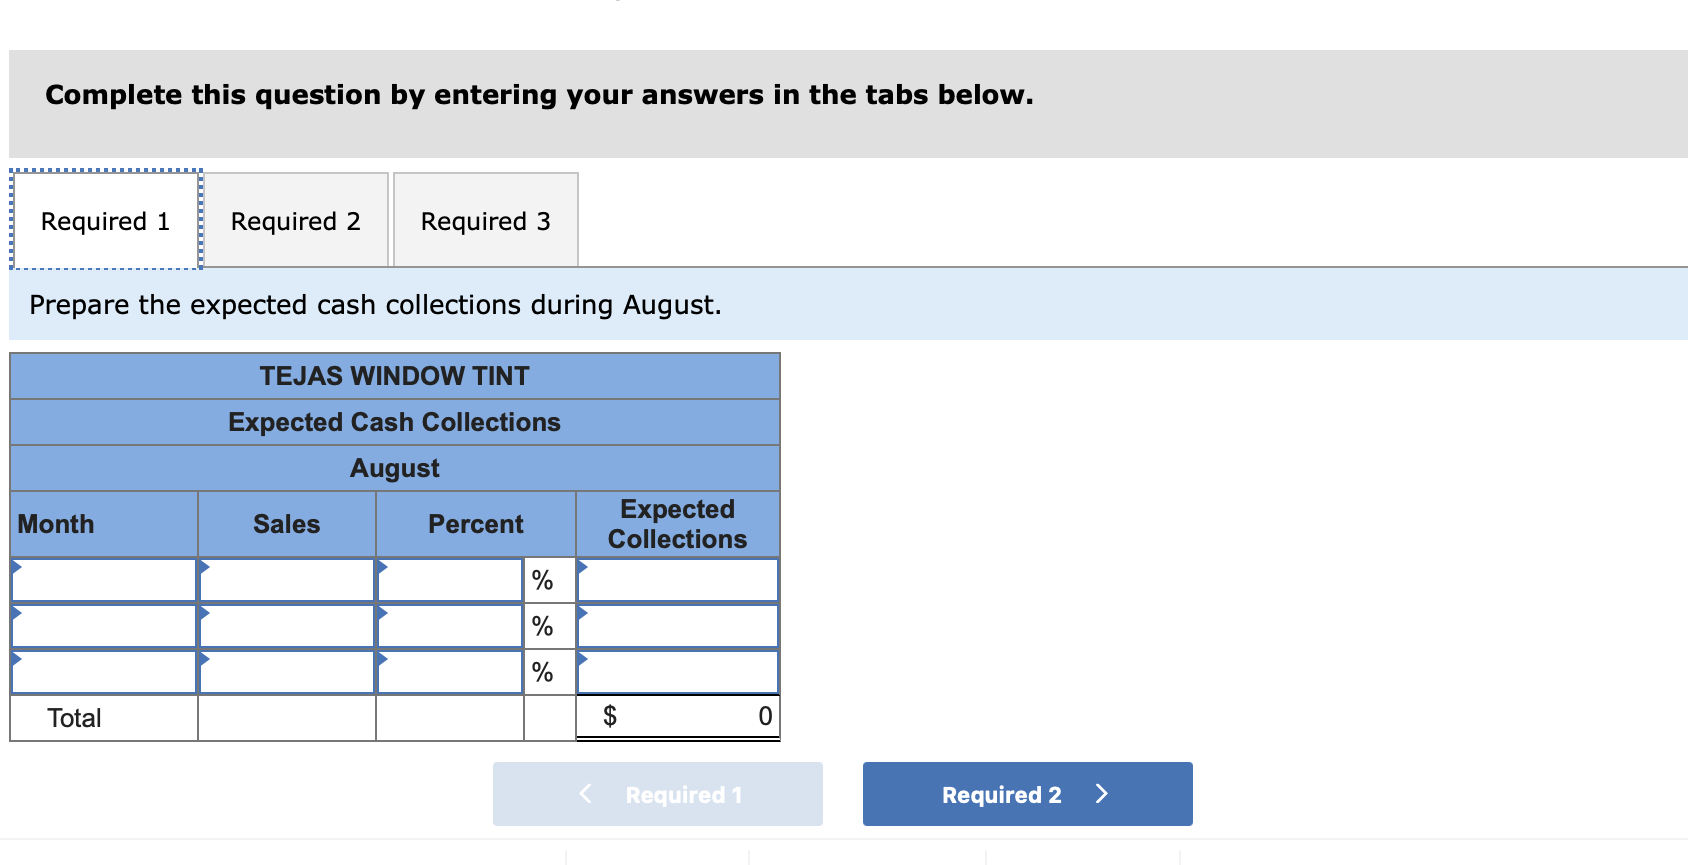1688x865 pixels.
Task: Open the first Percent cell dropdown
Action: pos(450,579)
